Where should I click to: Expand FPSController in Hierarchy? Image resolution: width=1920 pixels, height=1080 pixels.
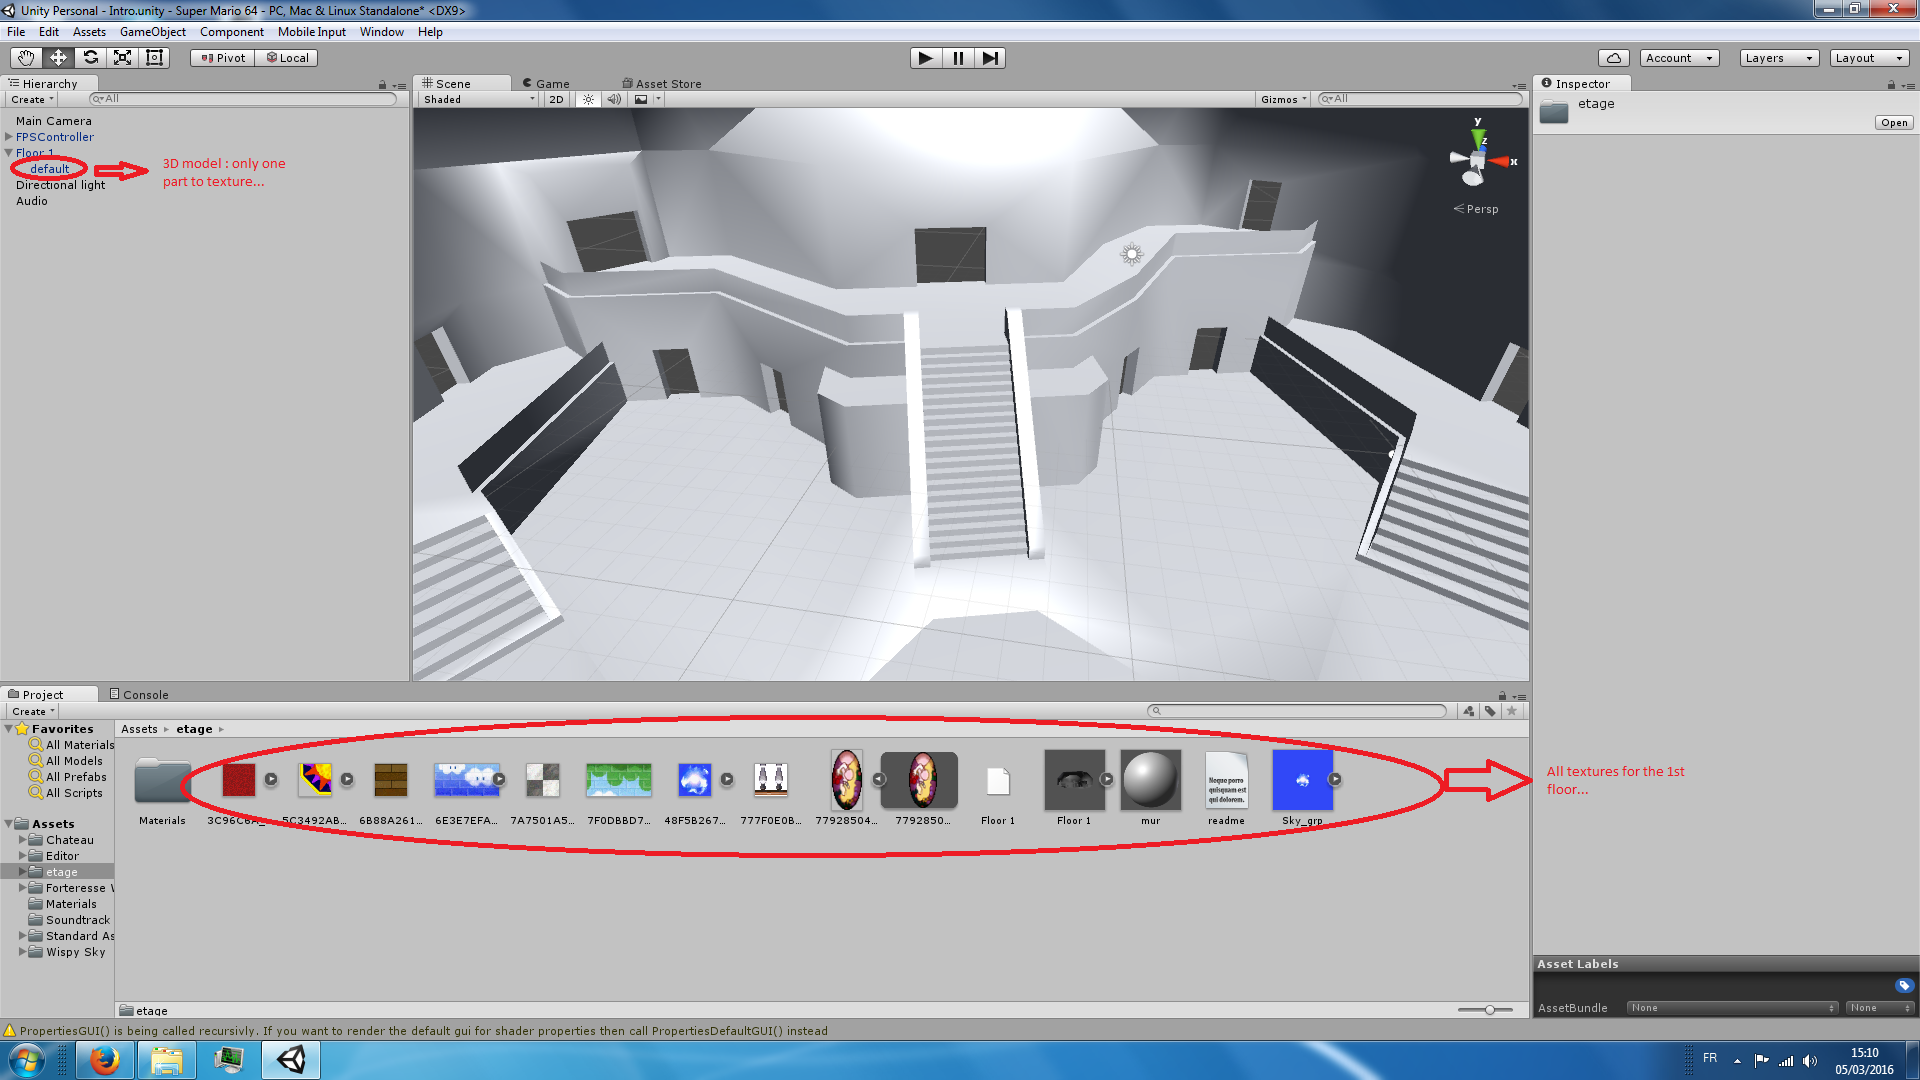pyautogui.click(x=9, y=137)
